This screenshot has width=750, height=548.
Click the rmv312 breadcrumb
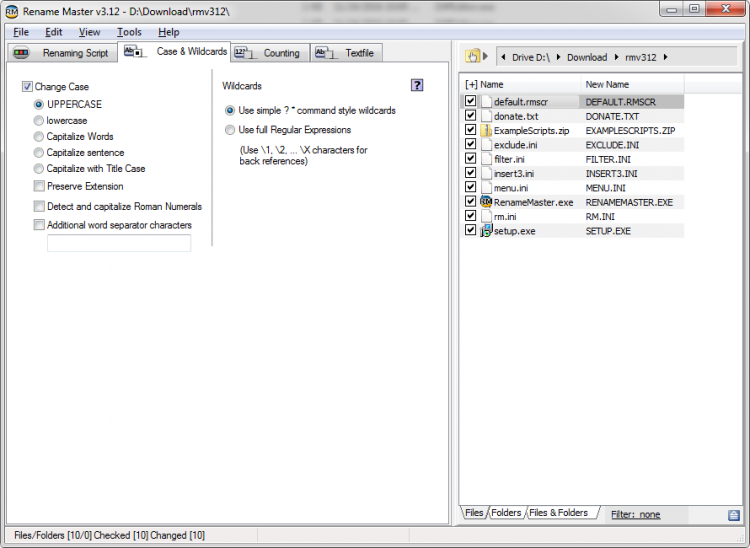640,57
